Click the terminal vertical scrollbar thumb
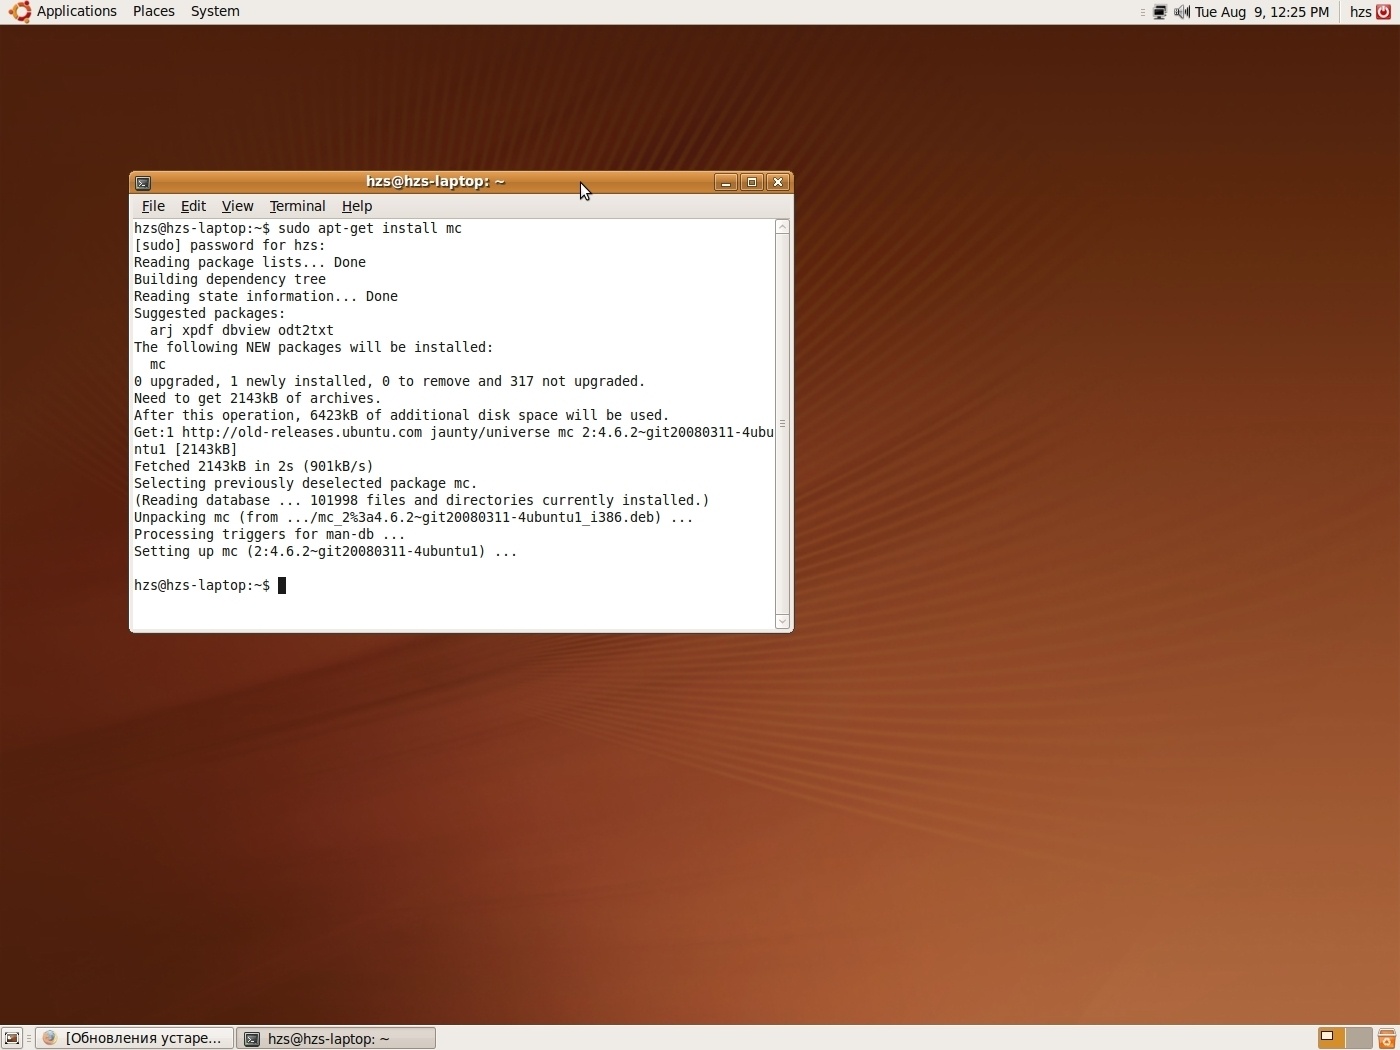1400x1050 pixels. point(783,425)
